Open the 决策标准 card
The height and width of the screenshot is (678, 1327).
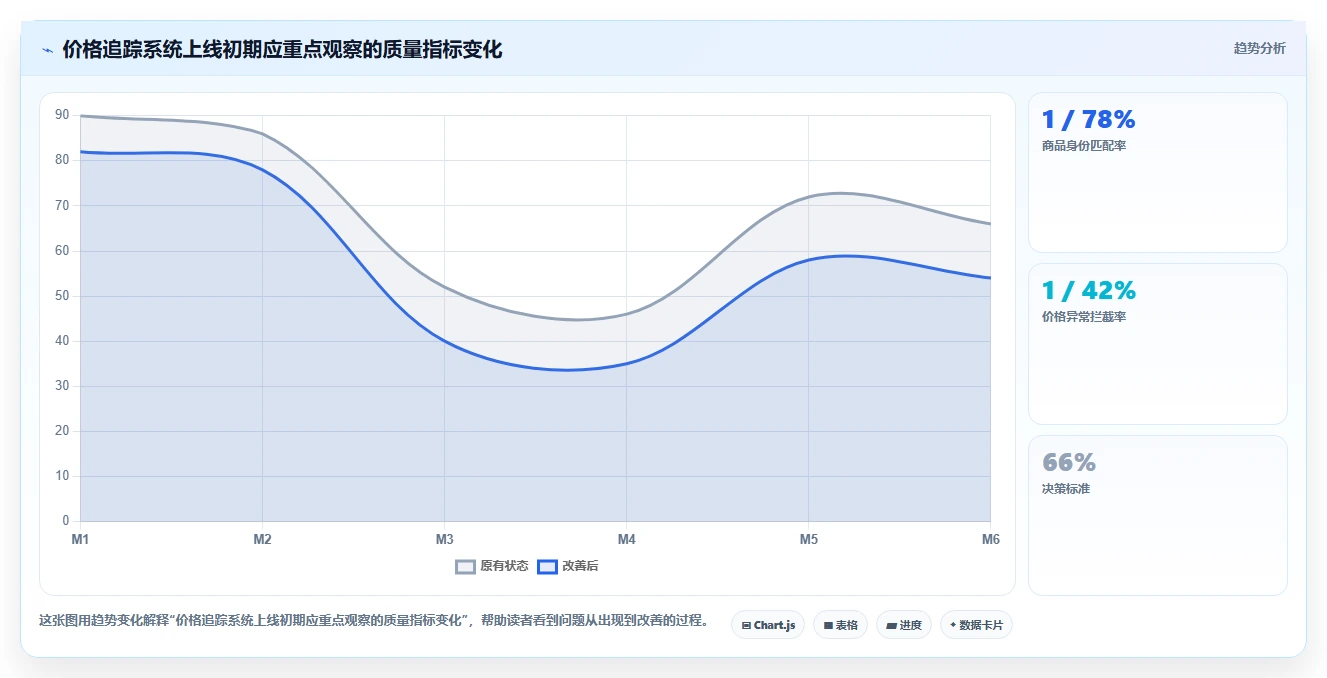pyautogui.click(x=1157, y=515)
